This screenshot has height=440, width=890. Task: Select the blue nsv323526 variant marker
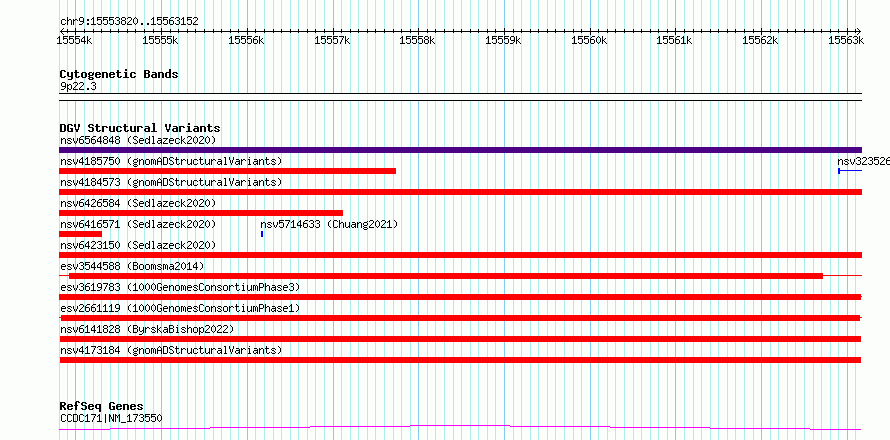pyautogui.click(x=850, y=171)
